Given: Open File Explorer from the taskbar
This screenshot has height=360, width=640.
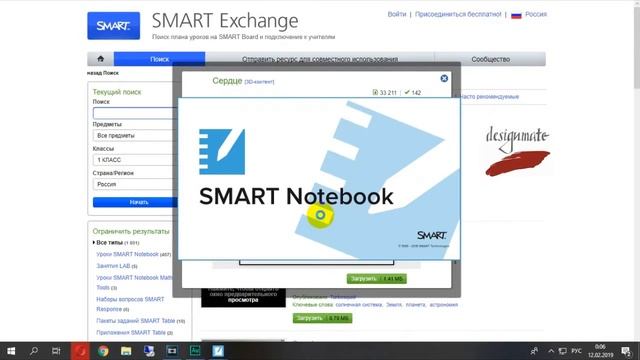Looking at the screenshot, I should [x=126, y=351].
